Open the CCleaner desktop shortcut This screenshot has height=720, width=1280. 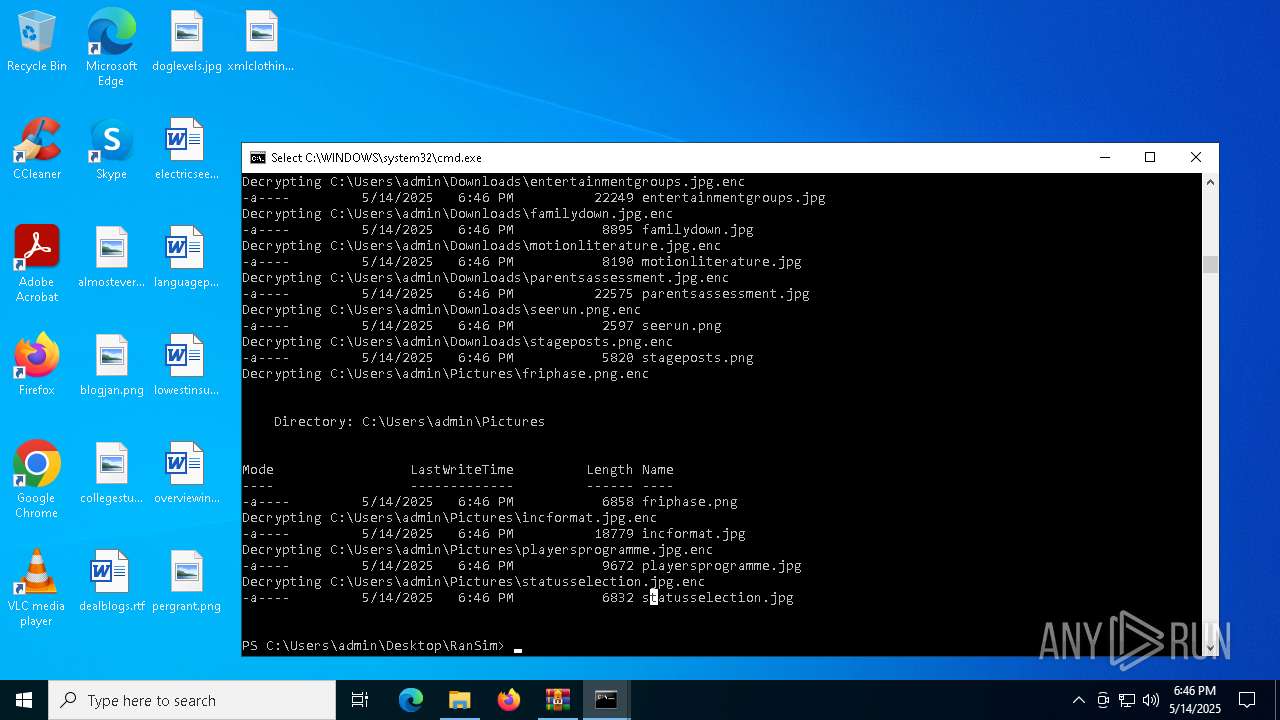tap(37, 150)
